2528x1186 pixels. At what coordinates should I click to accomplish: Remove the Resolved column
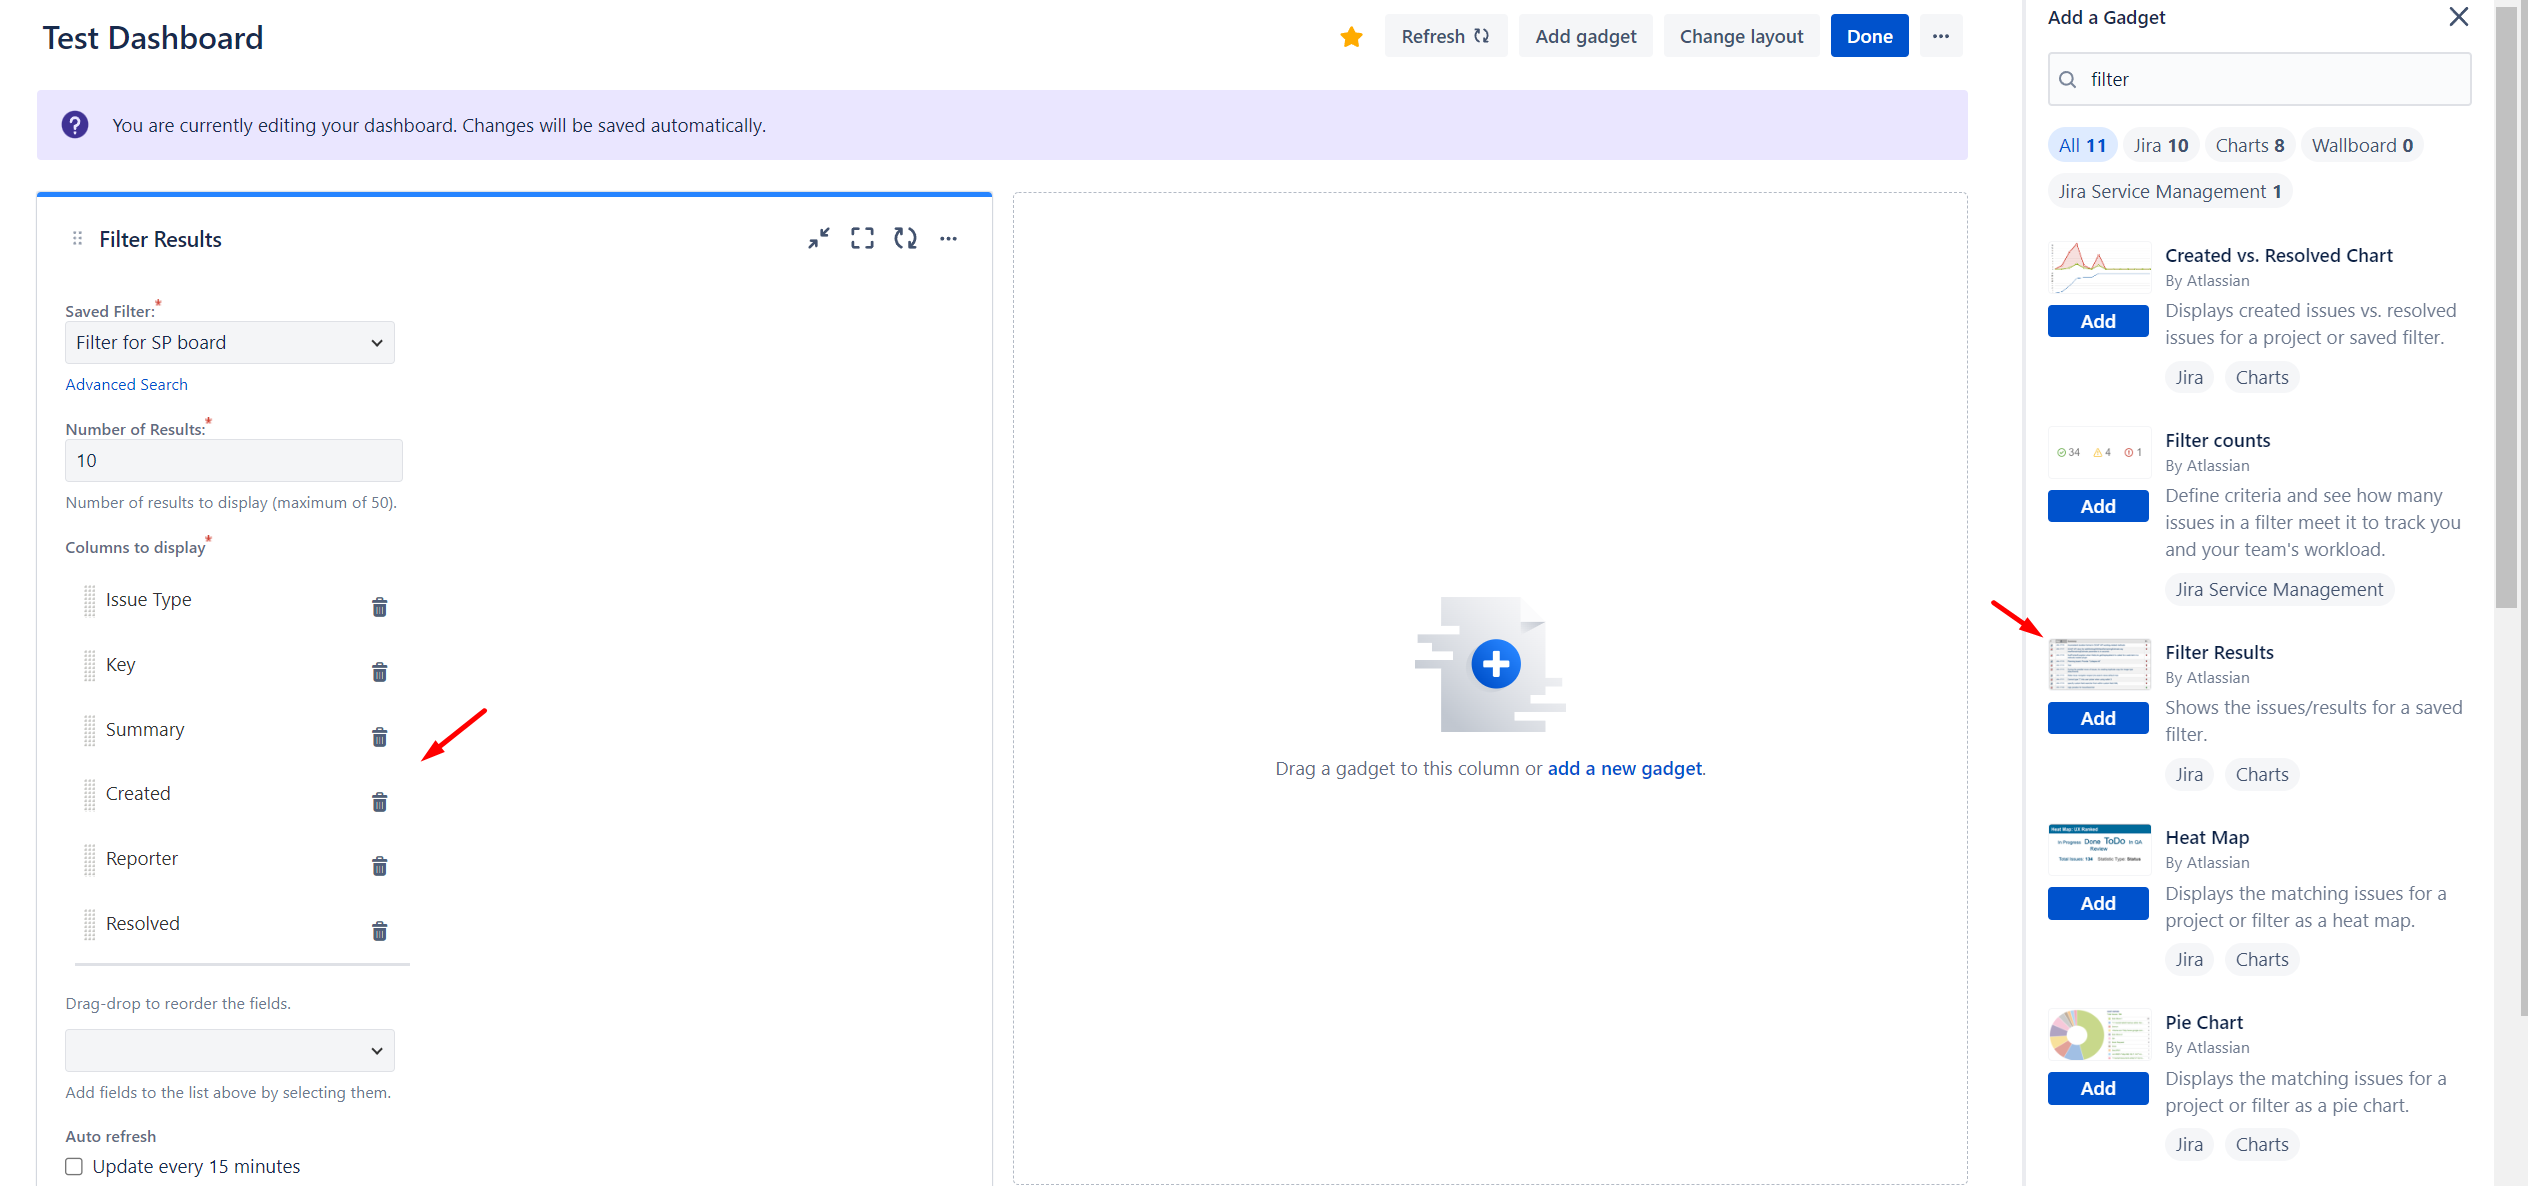pos(380,931)
